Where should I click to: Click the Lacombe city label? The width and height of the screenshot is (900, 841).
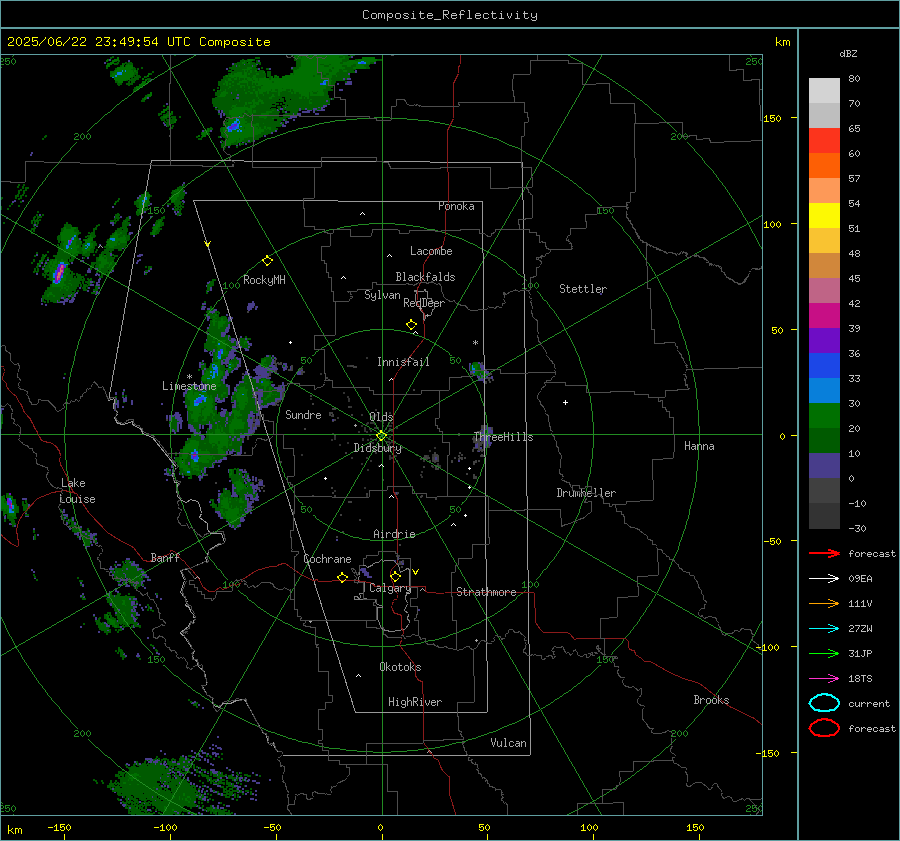pyautogui.click(x=431, y=251)
